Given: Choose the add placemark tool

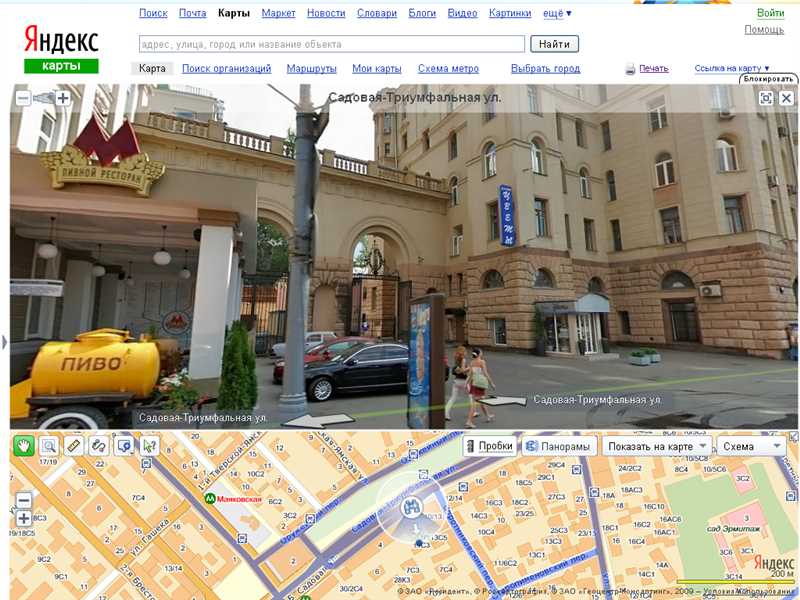Looking at the screenshot, I should pos(124,446).
